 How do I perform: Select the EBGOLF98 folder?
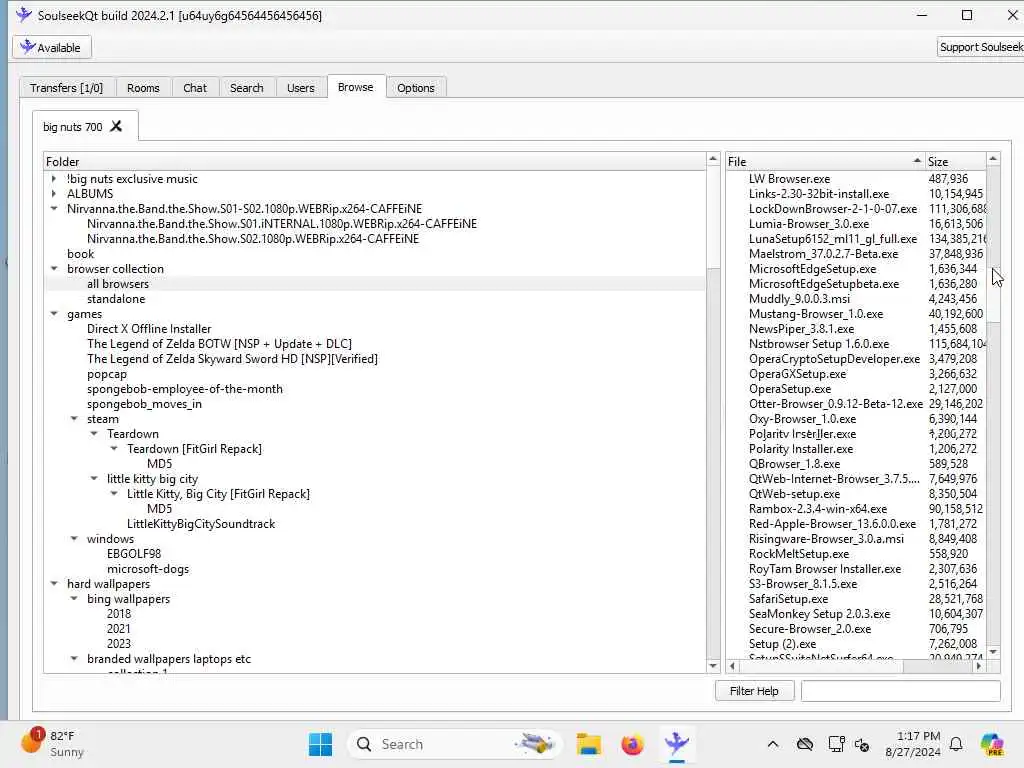(x=134, y=554)
